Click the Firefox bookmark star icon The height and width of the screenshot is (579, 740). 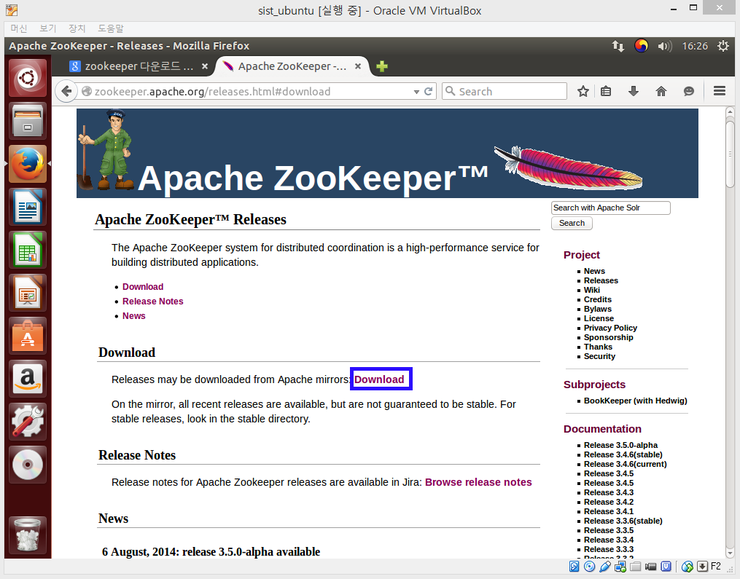click(x=583, y=91)
